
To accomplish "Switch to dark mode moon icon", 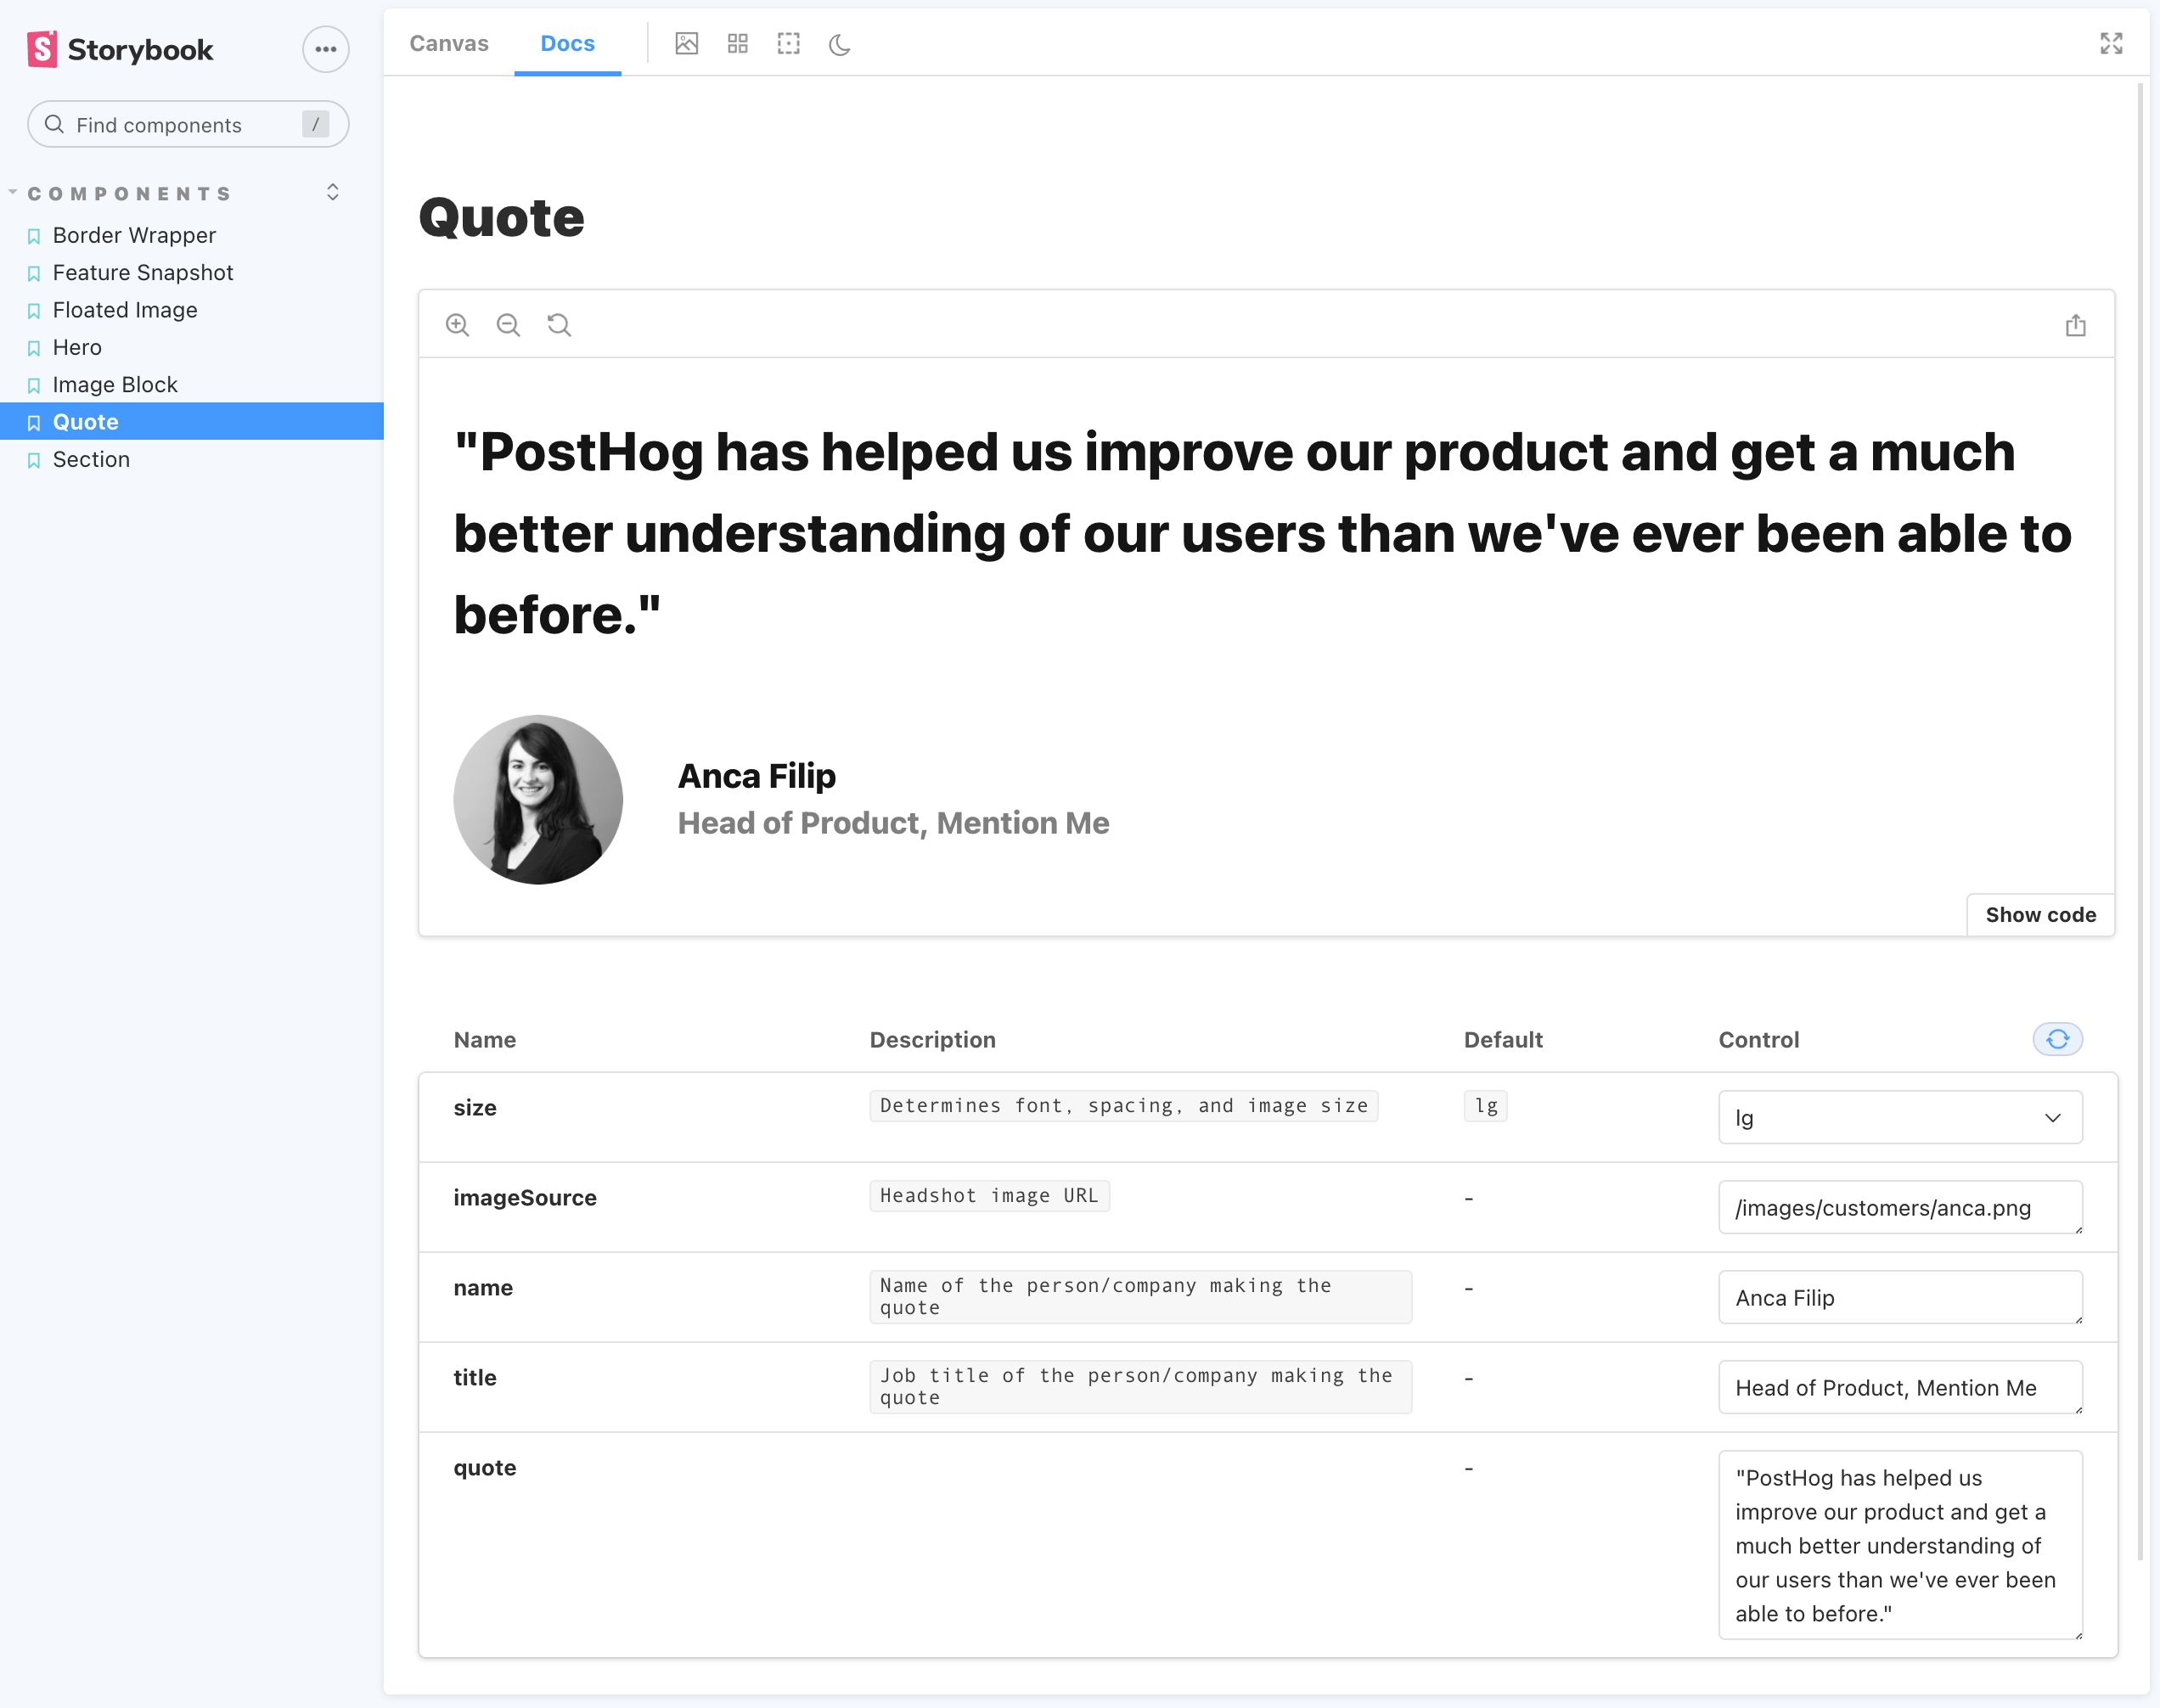I will pos(839,44).
